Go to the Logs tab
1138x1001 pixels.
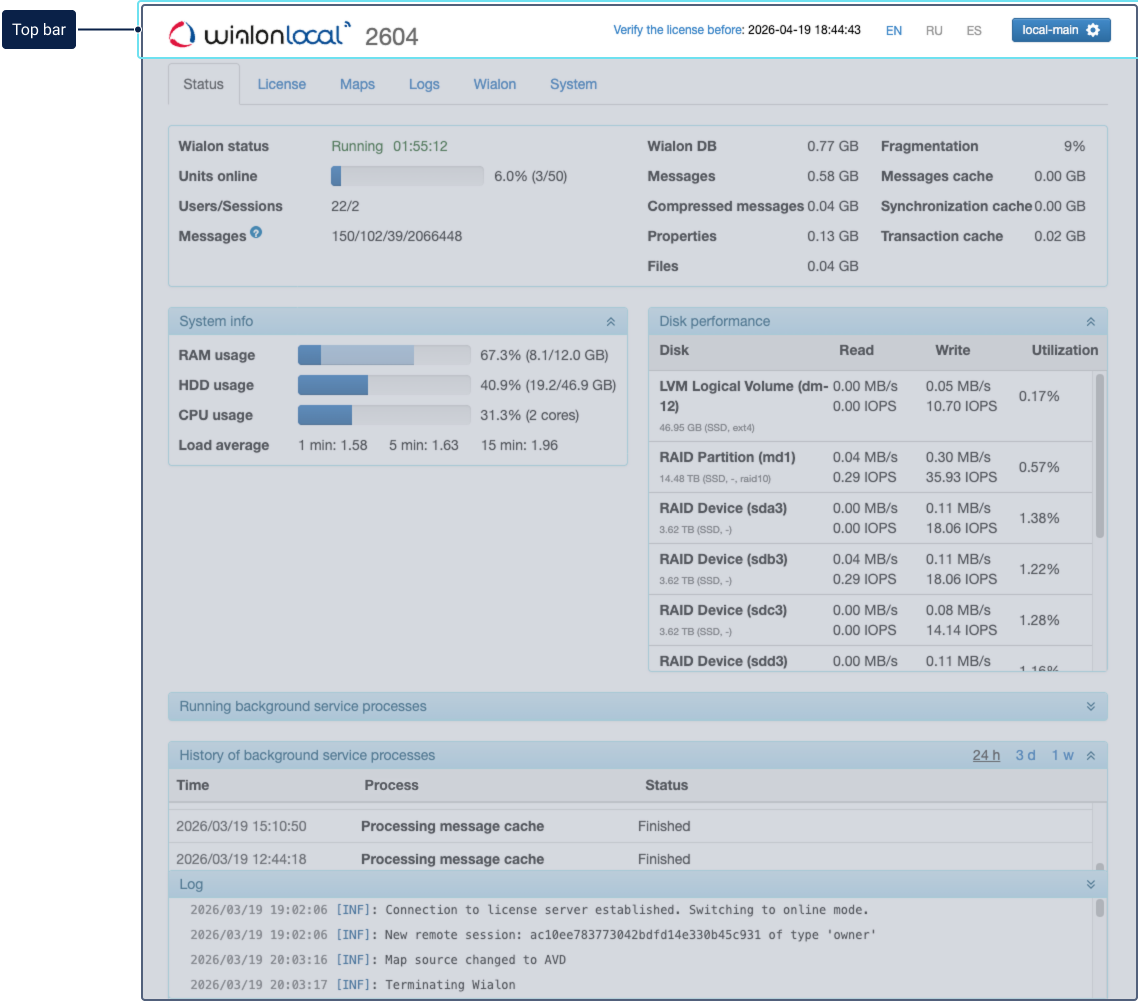click(424, 84)
